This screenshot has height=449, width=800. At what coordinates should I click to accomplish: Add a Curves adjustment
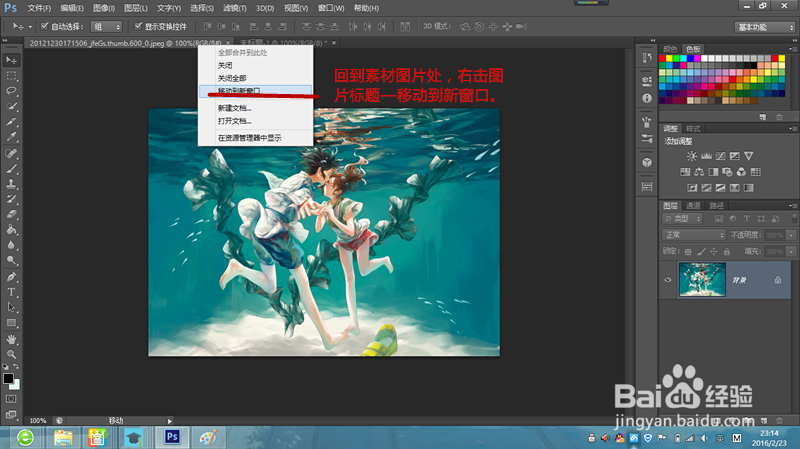[720, 156]
